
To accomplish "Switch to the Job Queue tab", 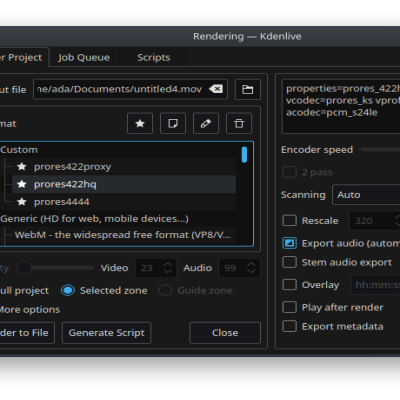I will click(x=84, y=57).
